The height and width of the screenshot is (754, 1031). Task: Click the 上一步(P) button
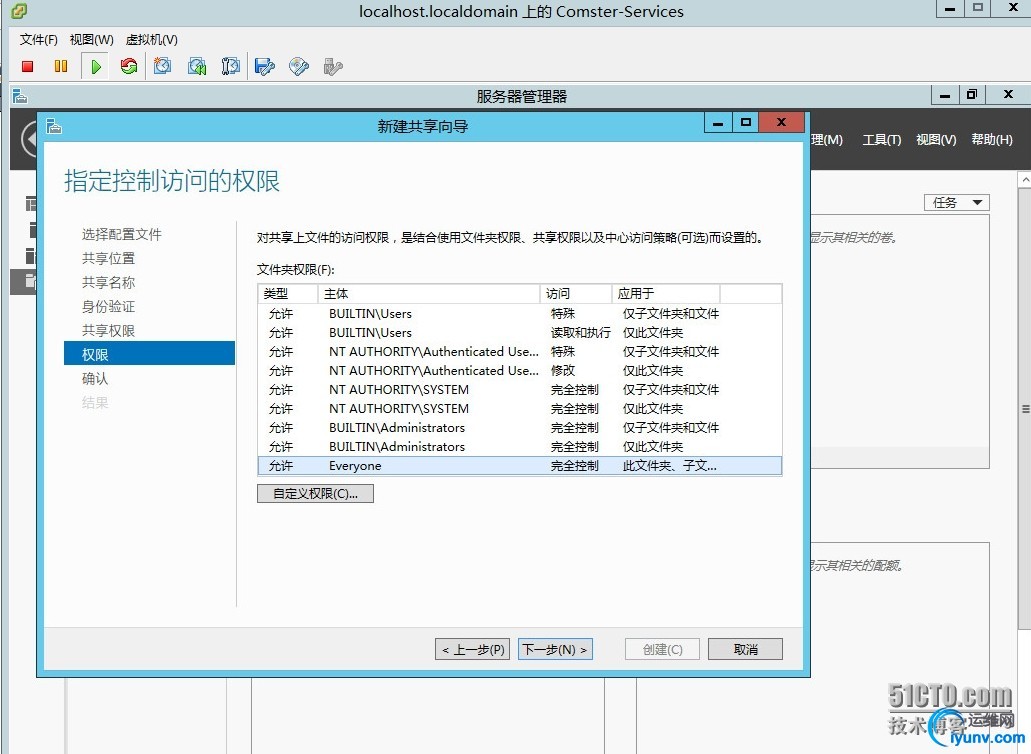[x=472, y=649]
